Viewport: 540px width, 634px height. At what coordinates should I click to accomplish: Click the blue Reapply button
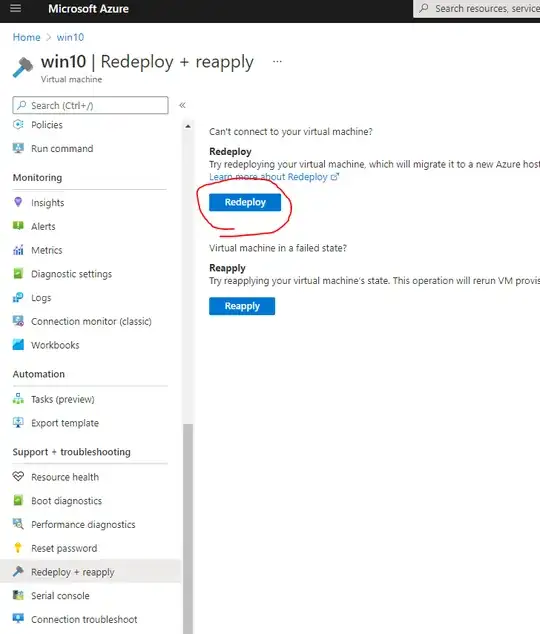coord(242,306)
